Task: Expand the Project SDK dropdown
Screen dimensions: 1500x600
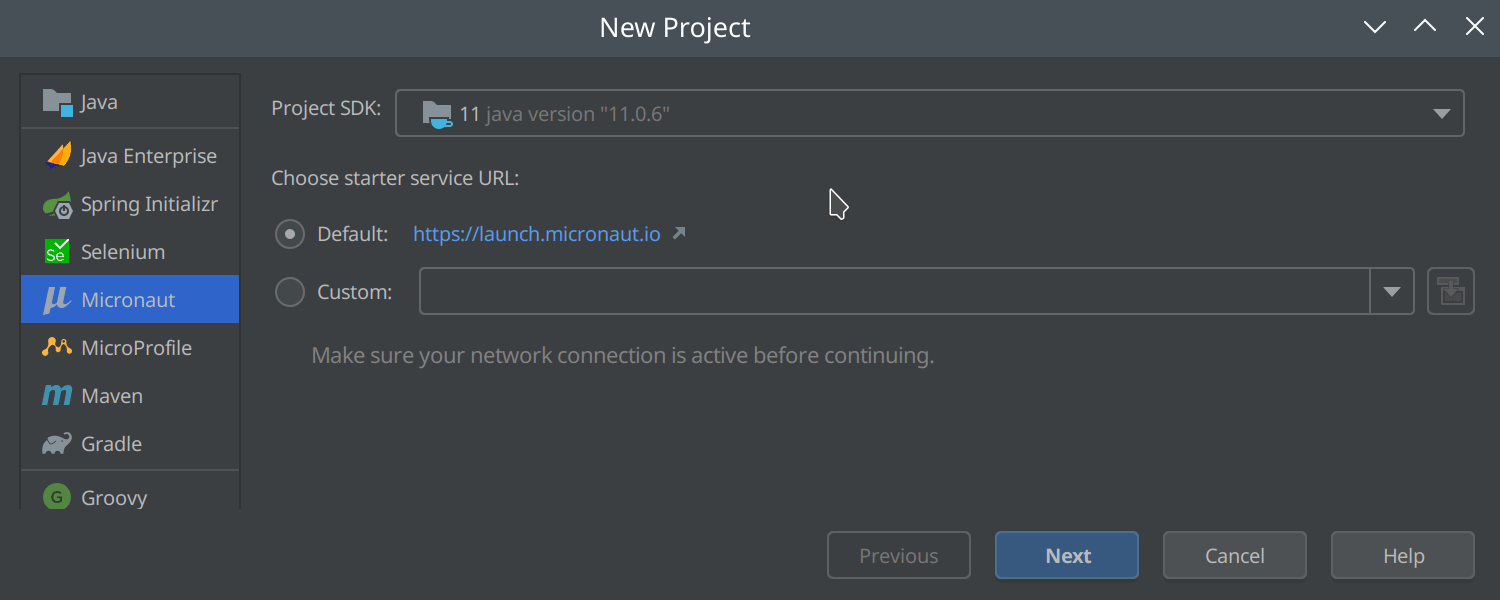Action: [930, 113]
